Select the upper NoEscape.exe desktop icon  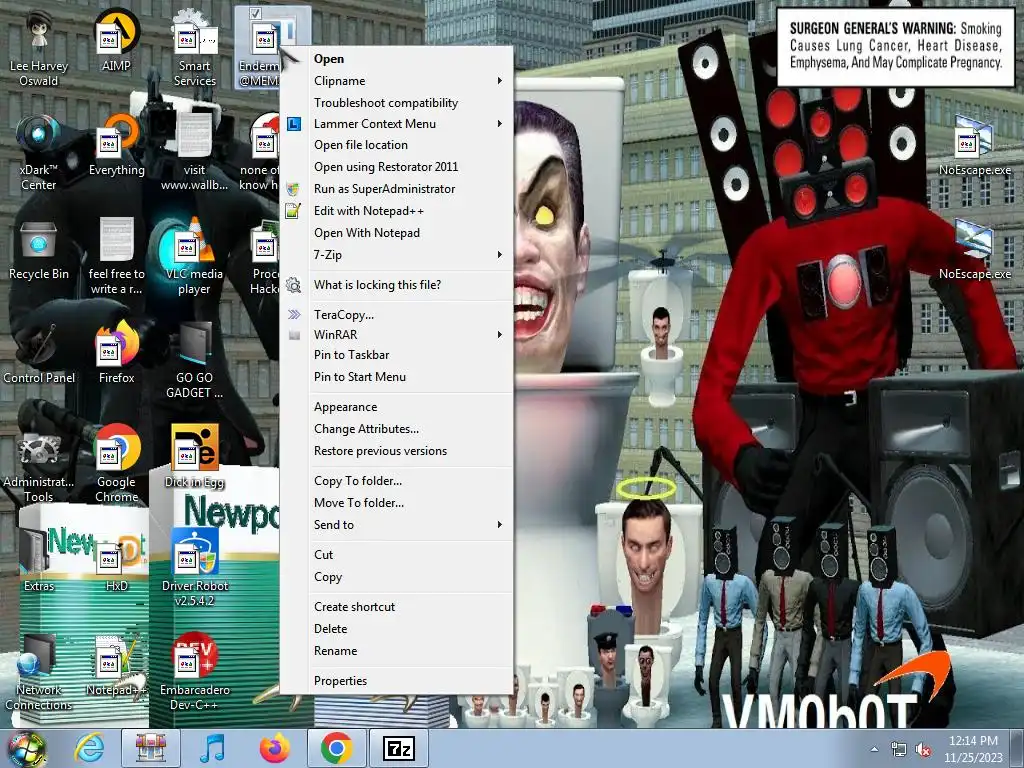[974, 146]
